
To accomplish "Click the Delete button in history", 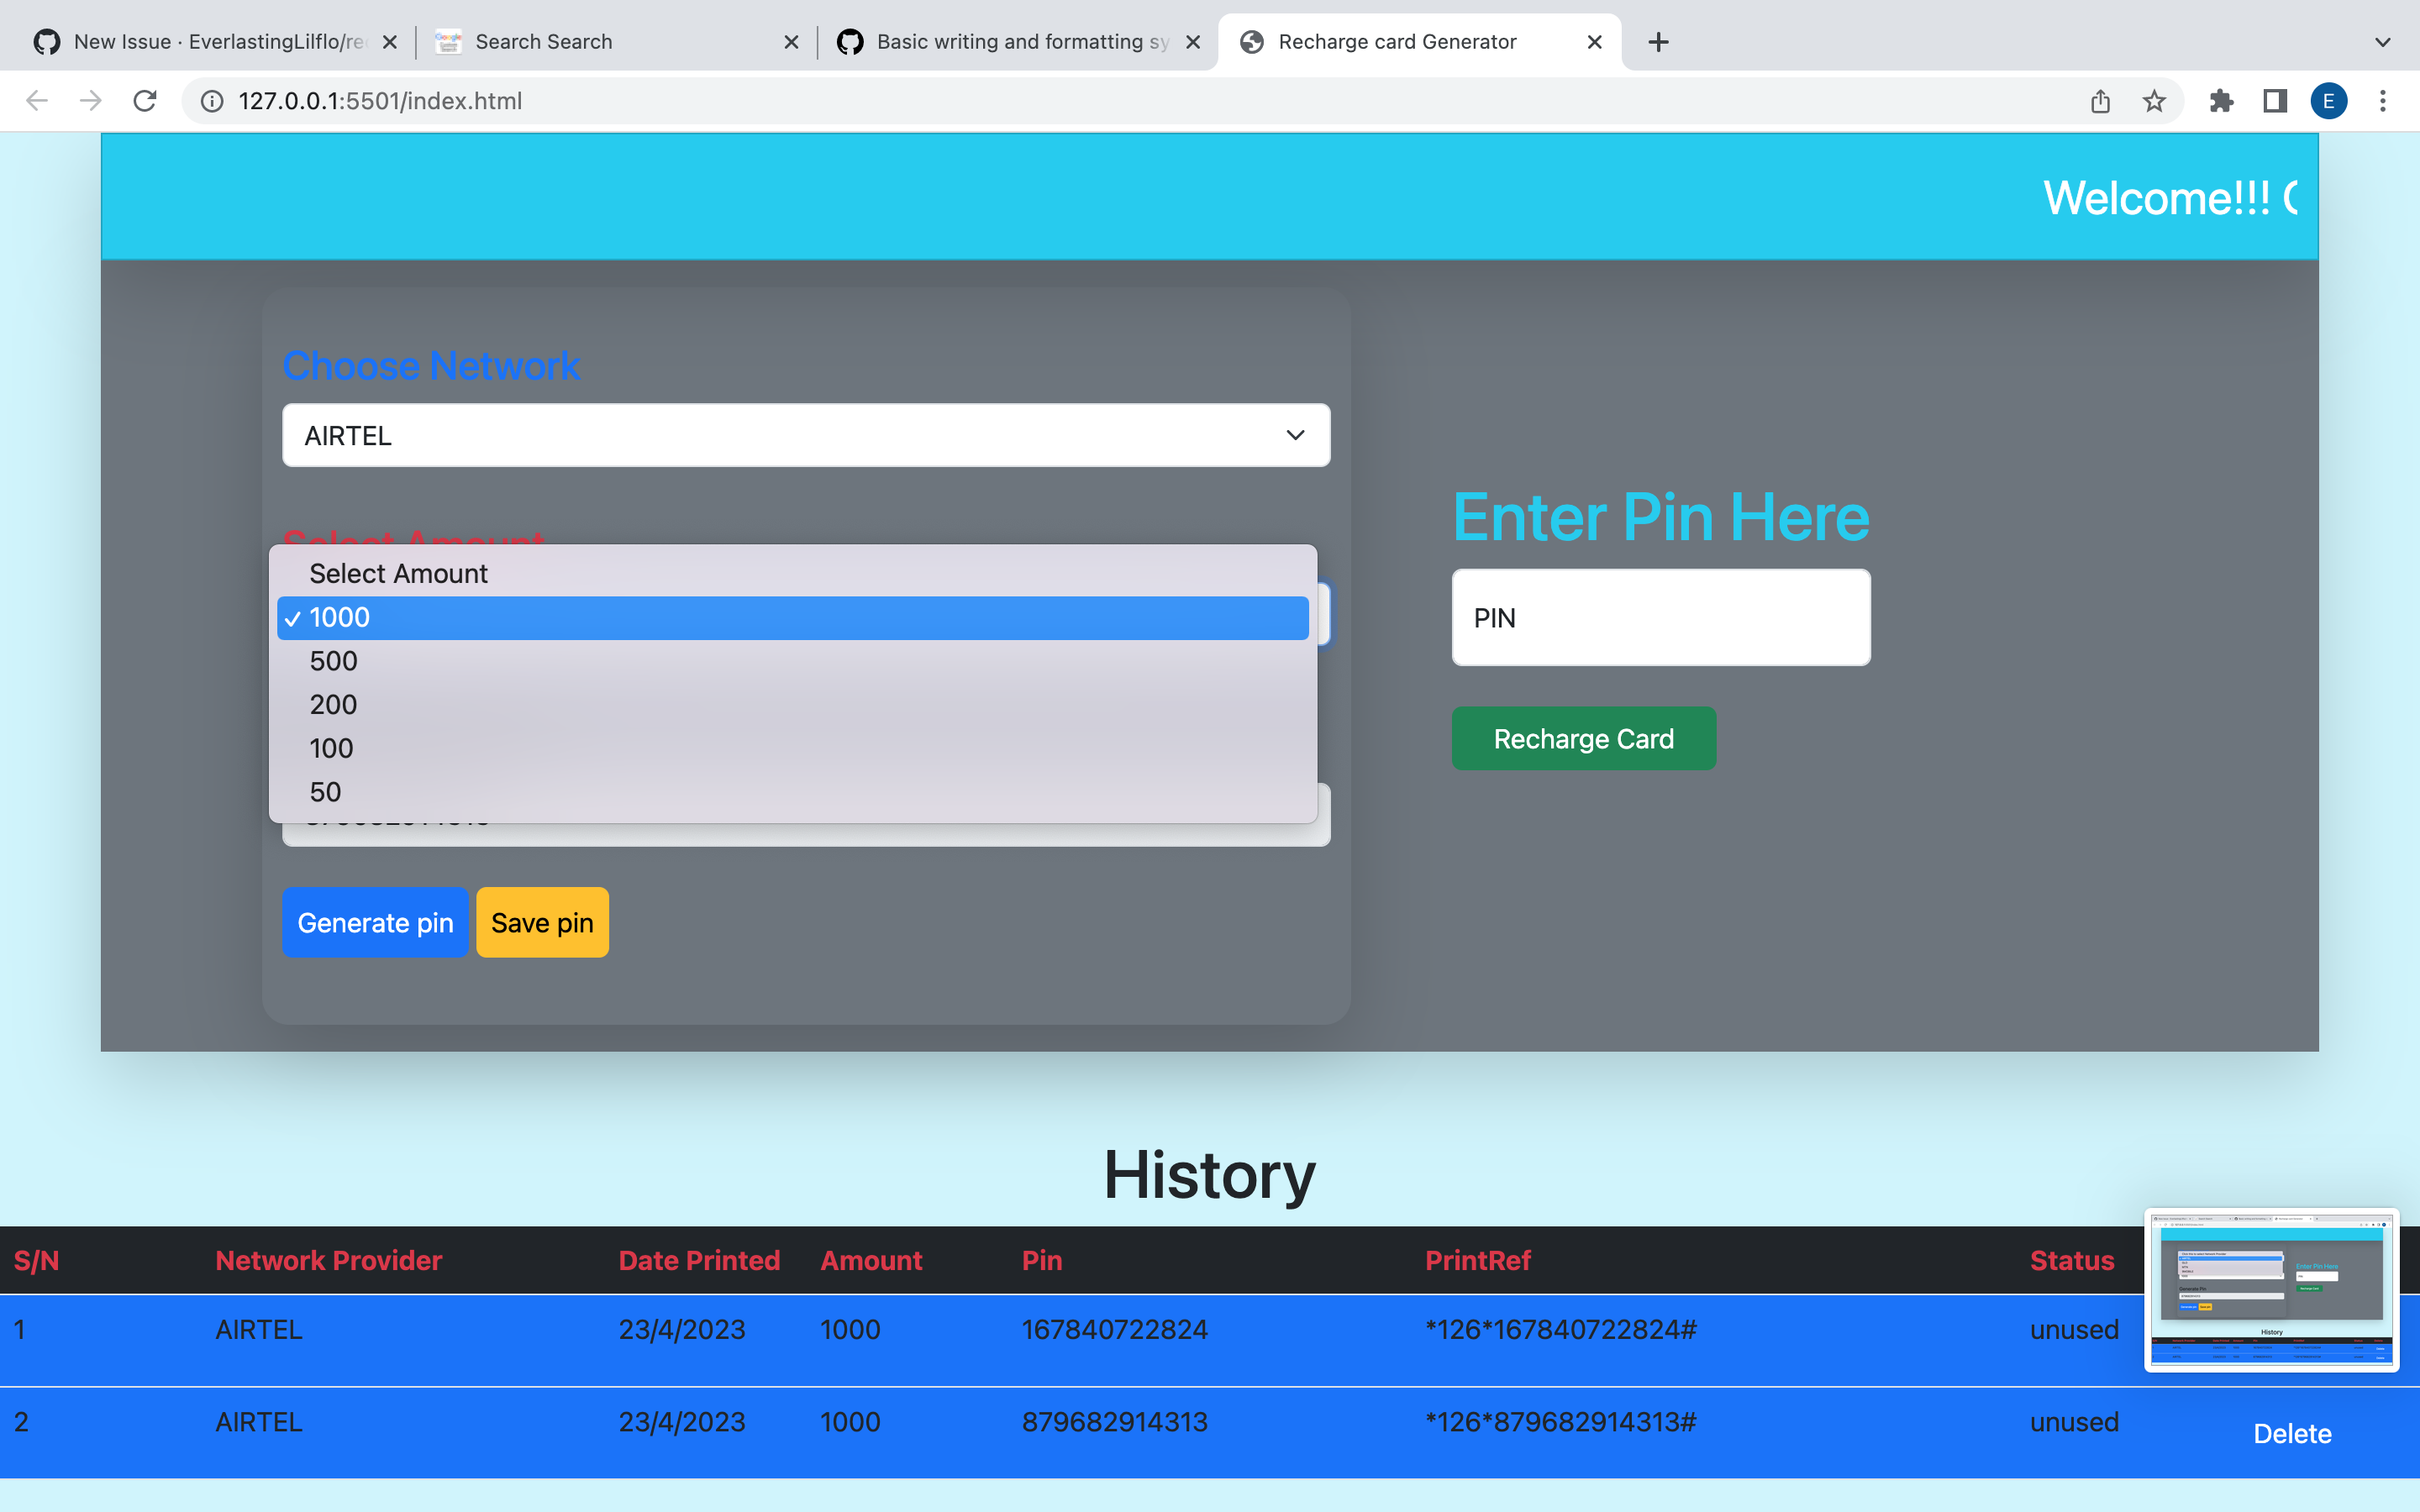I will [2290, 1433].
